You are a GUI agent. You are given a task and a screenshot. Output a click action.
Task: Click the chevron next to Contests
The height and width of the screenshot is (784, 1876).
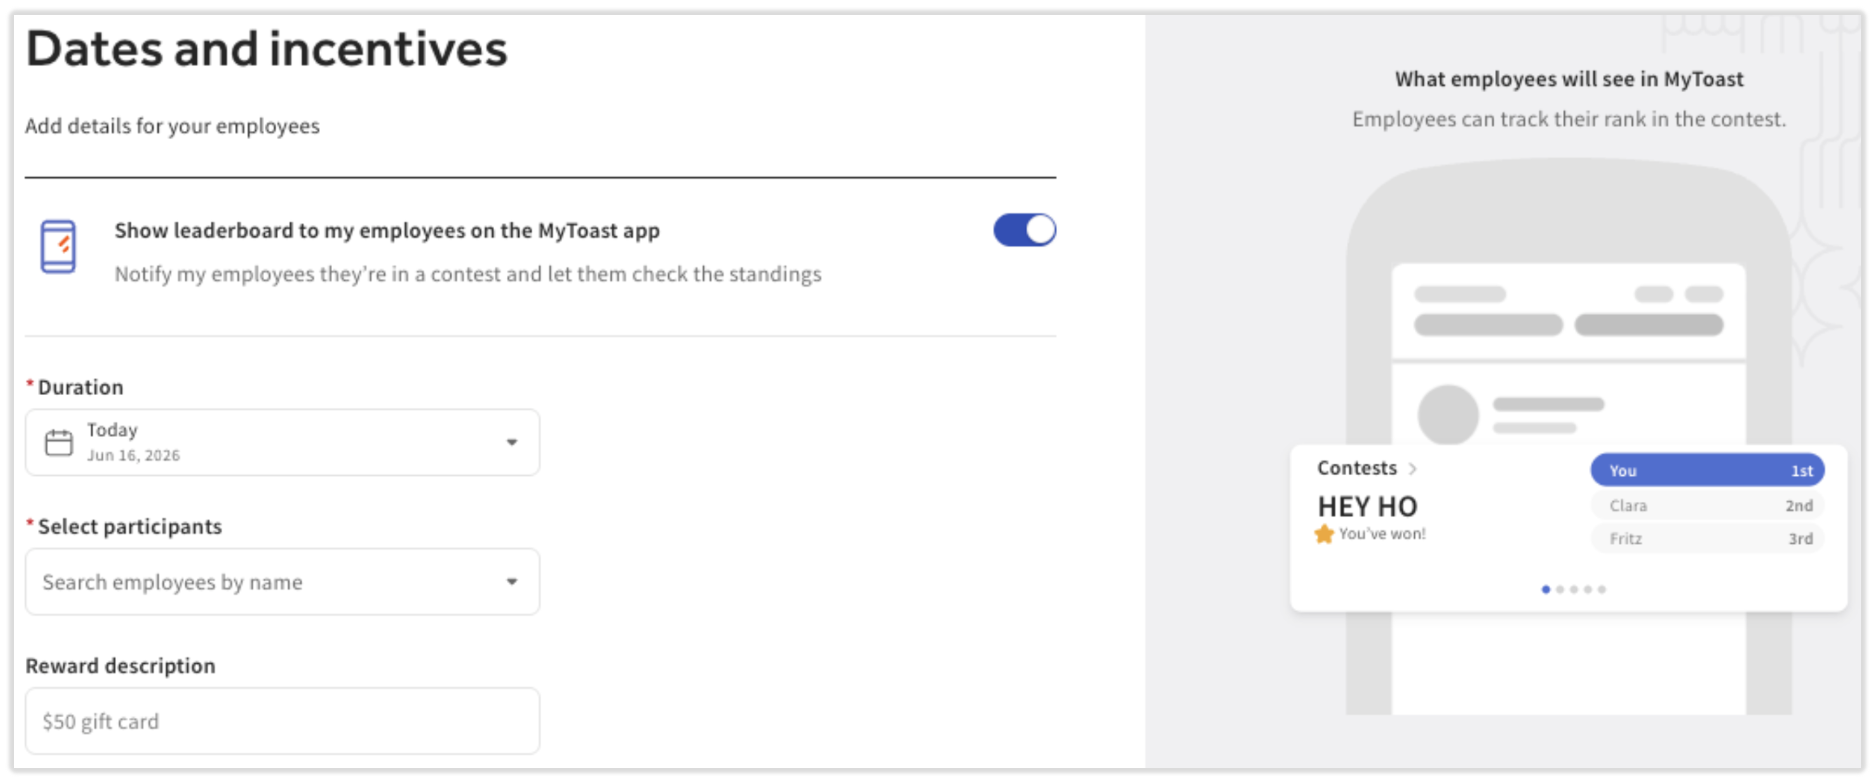1412,468
